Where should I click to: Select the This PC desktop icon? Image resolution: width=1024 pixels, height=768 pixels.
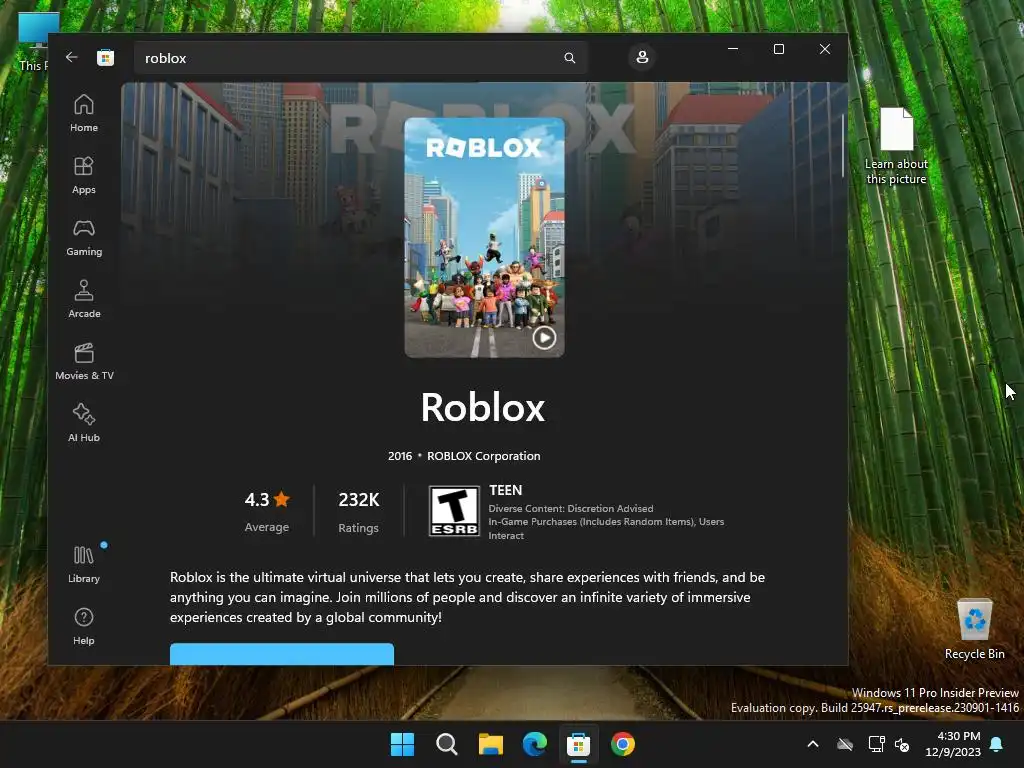(33, 39)
